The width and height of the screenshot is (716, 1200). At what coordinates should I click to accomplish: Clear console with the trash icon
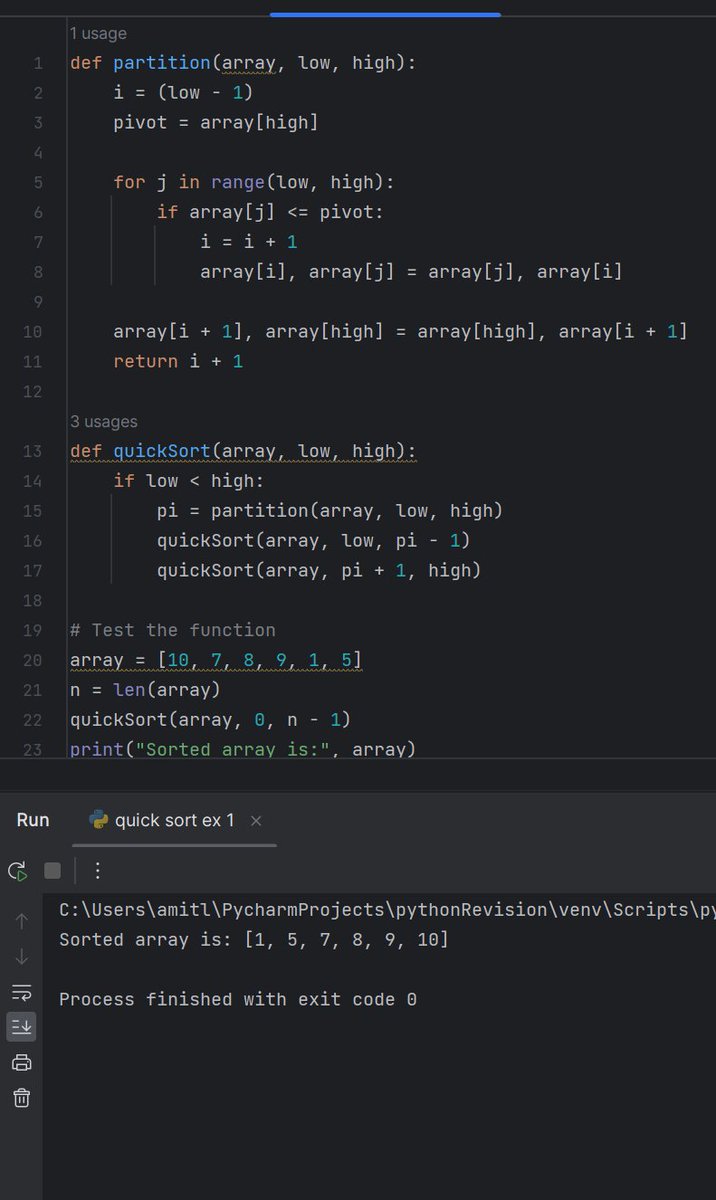pos(22,1098)
